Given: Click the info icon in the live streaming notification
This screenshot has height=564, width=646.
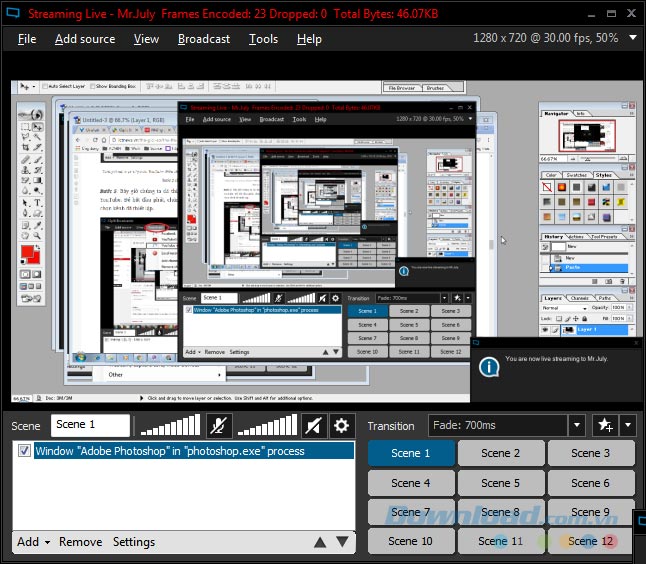Looking at the screenshot, I should [x=489, y=366].
